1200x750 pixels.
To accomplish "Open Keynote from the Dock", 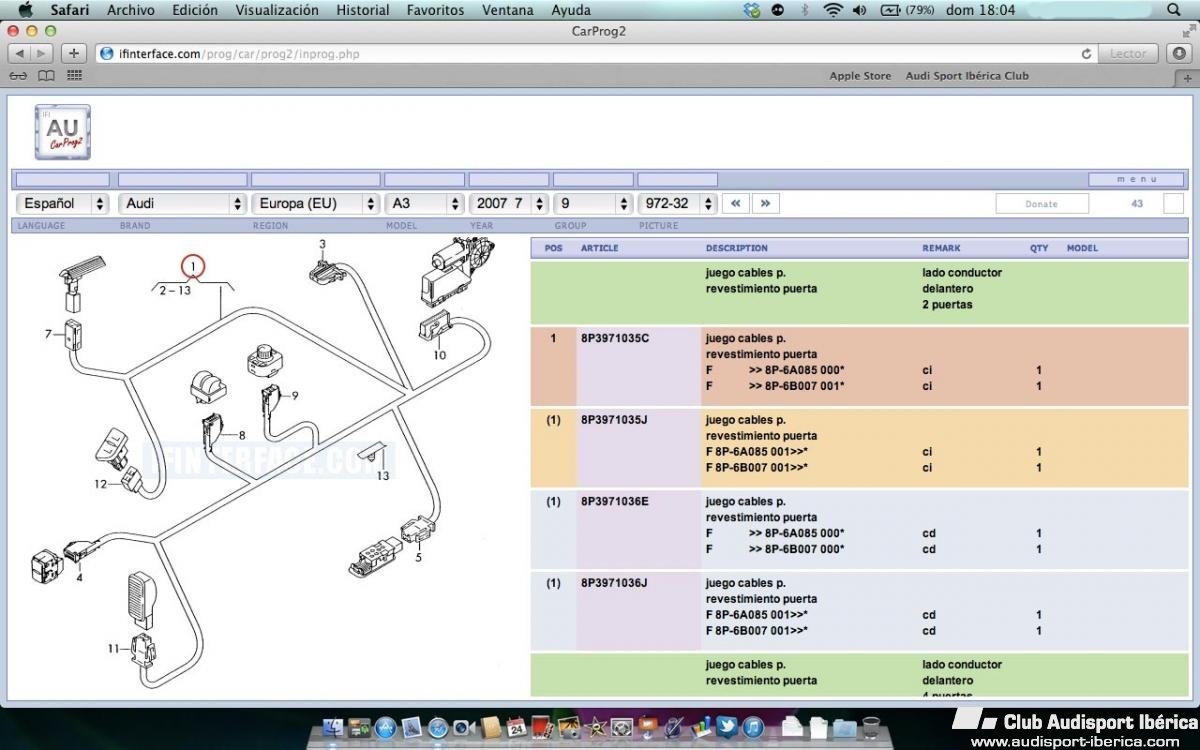I will [648, 727].
